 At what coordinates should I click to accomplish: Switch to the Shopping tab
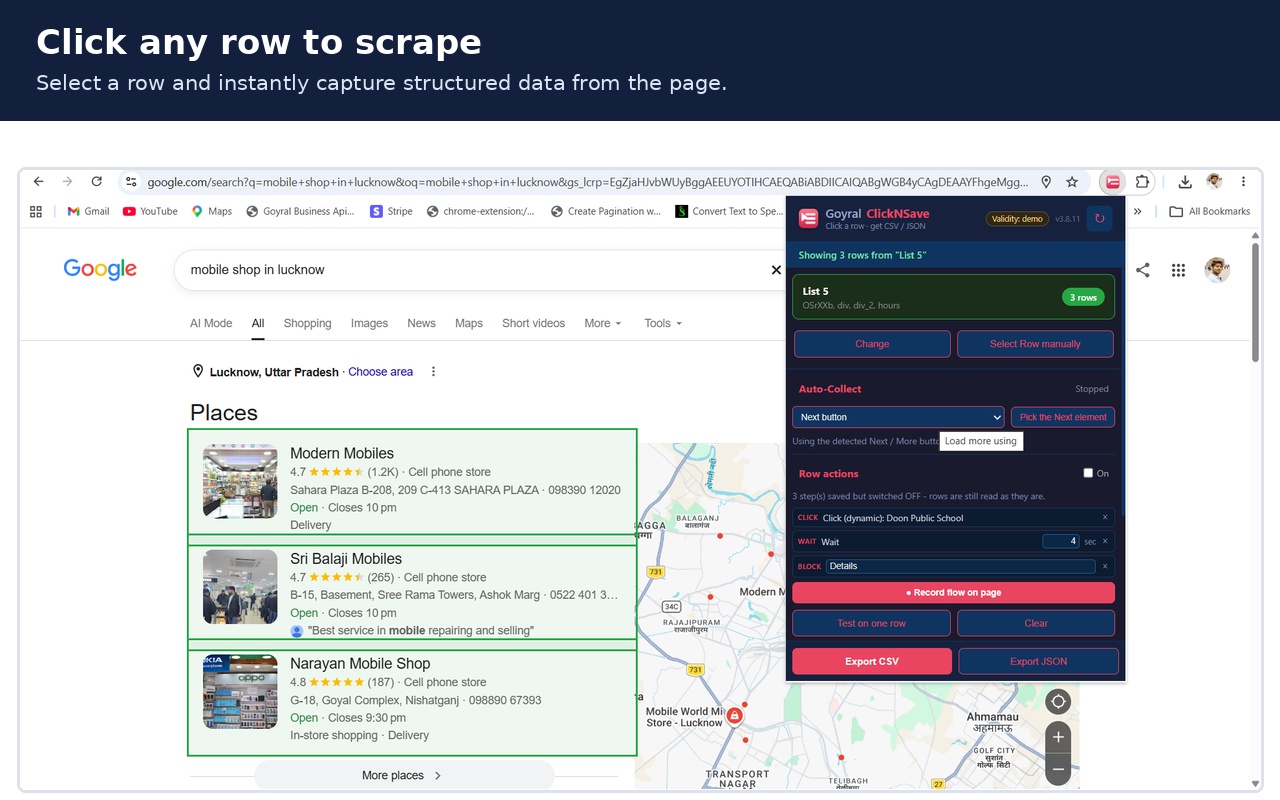coord(307,323)
